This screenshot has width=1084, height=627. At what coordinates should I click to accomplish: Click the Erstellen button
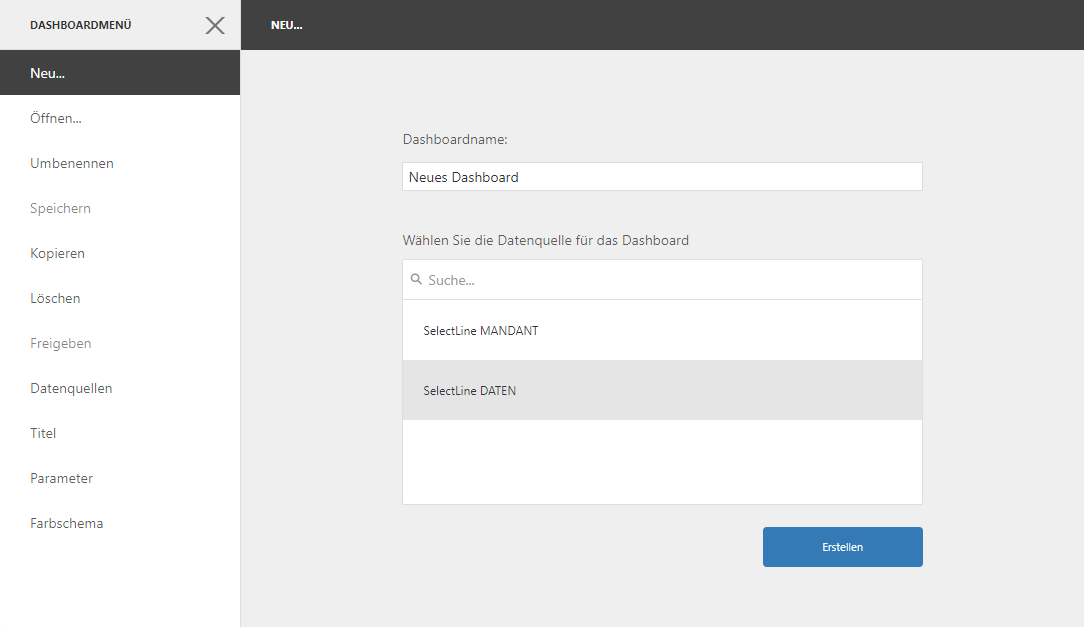click(843, 547)
